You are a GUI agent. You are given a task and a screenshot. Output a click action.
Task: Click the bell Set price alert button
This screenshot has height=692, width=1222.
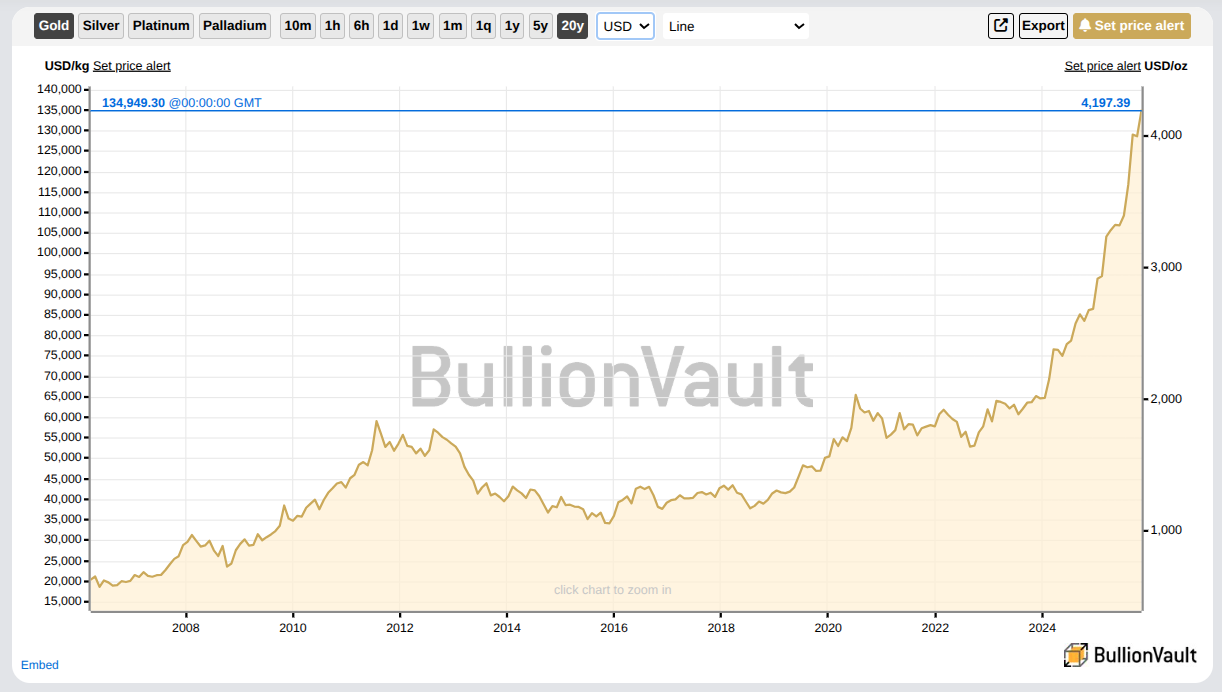click(x=1132, y=26)
